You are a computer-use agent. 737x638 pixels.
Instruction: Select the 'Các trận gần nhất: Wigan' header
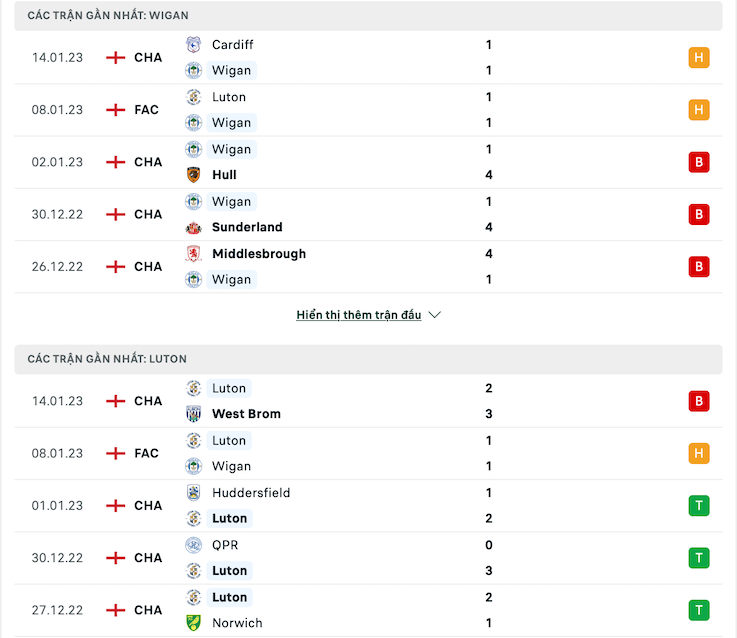click(x=368, y=16)
